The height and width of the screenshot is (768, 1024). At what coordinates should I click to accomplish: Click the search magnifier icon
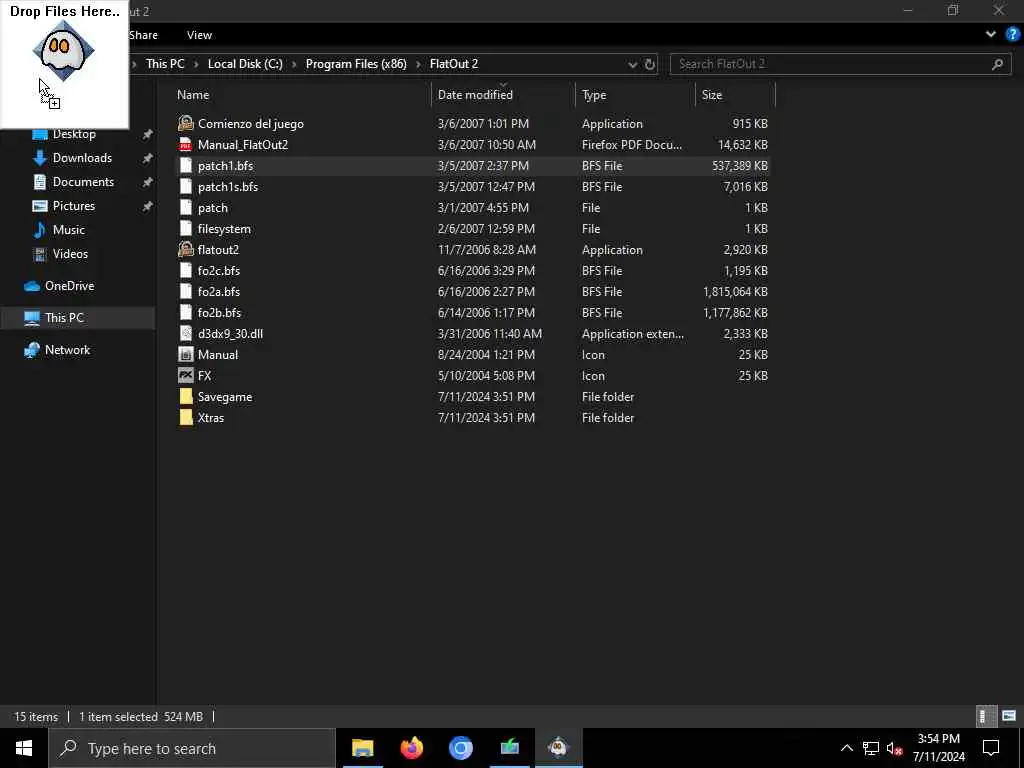[997, 64]
